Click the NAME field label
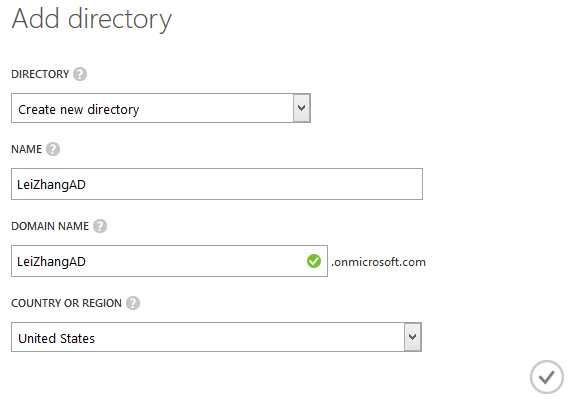This screenshot has width=568, height=399. (x=26, y=149)
